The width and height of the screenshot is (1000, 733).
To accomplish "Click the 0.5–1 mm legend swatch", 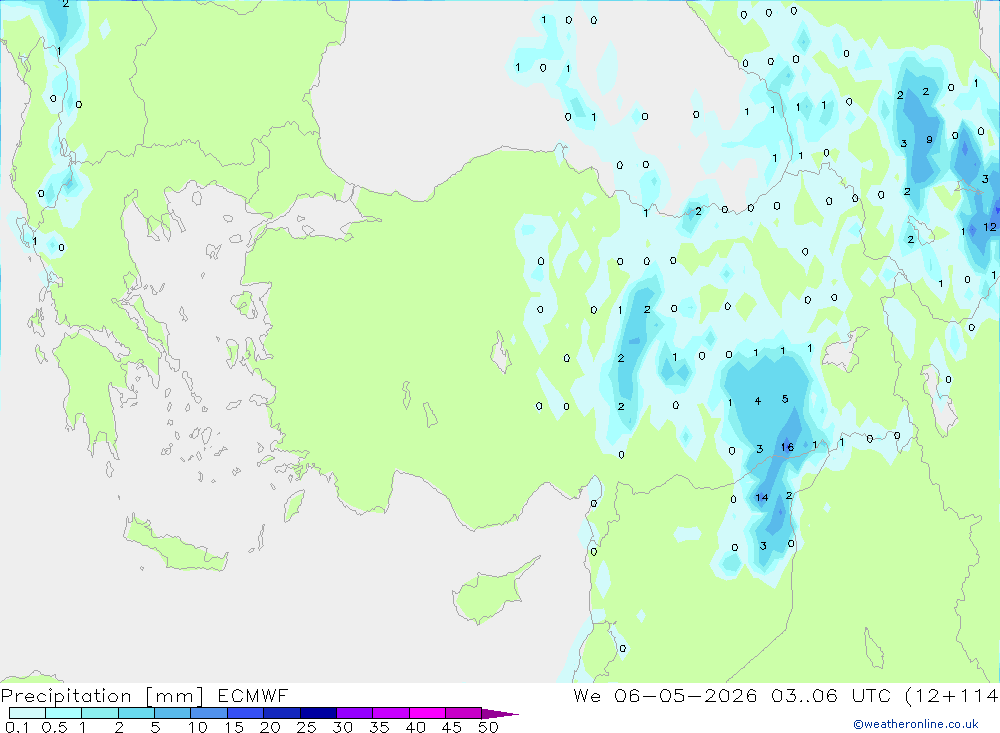I will [64, 713].
